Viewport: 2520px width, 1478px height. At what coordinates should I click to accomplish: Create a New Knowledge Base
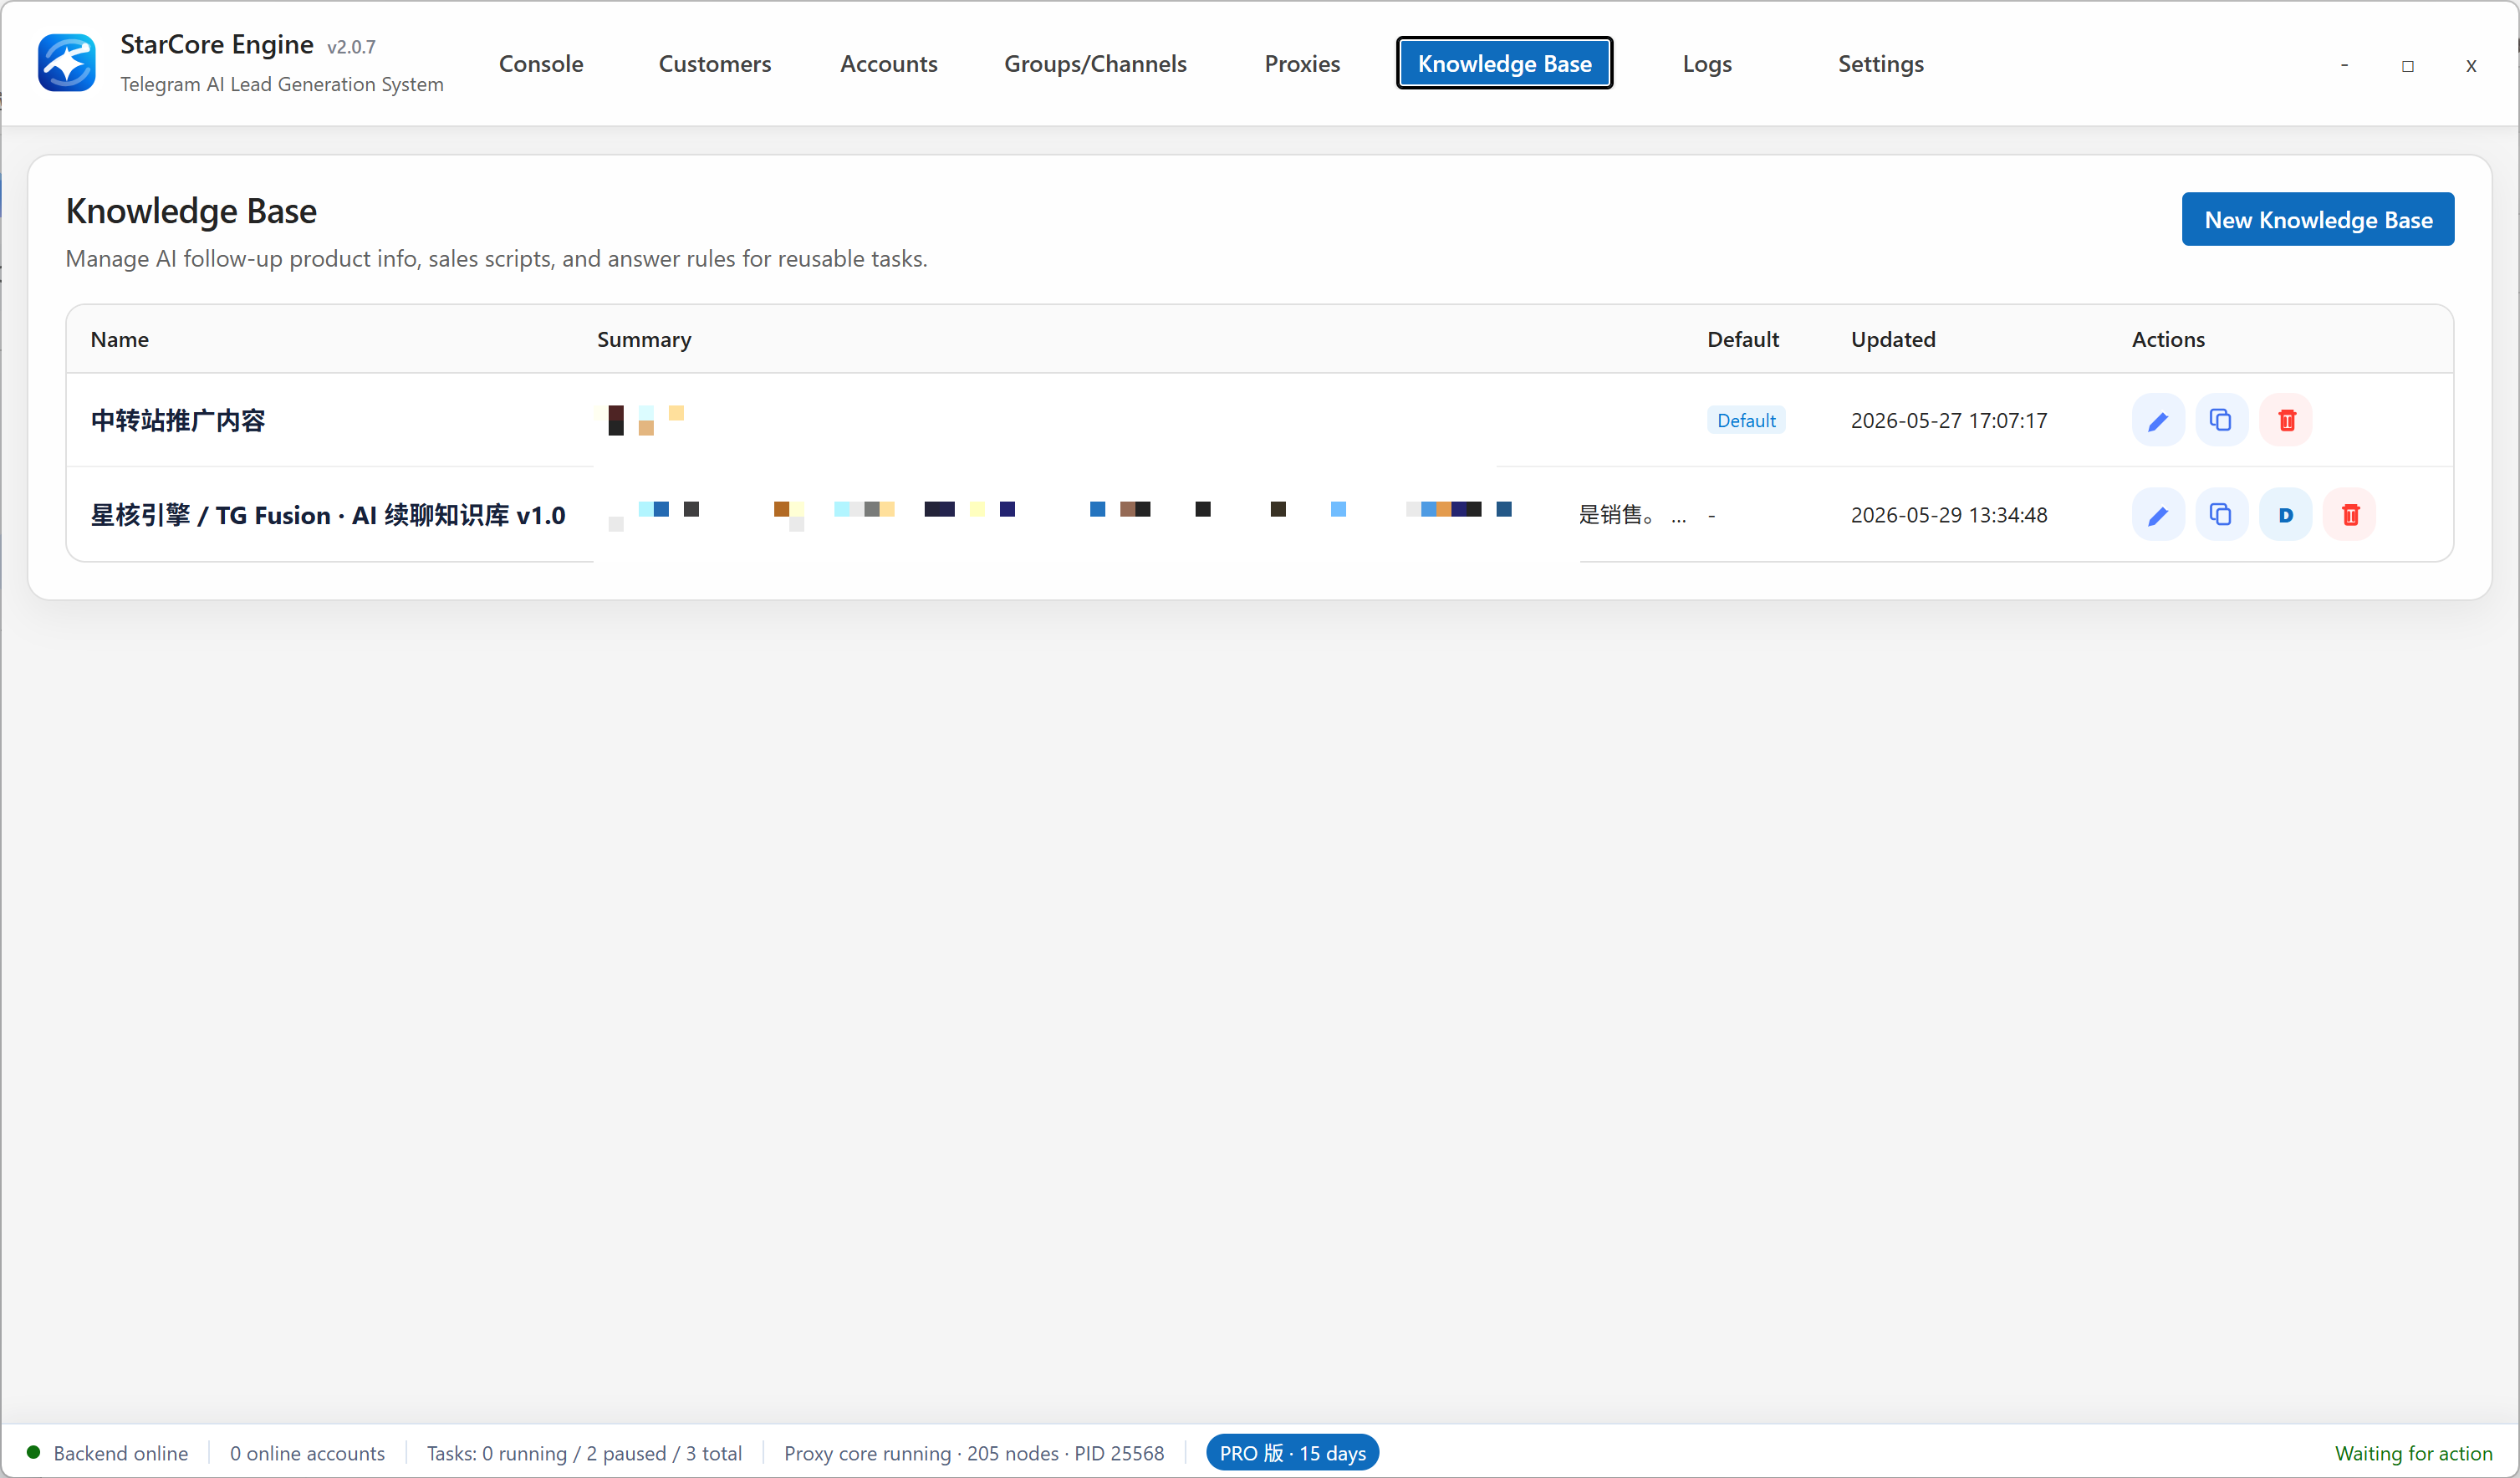pos(2317,219)
